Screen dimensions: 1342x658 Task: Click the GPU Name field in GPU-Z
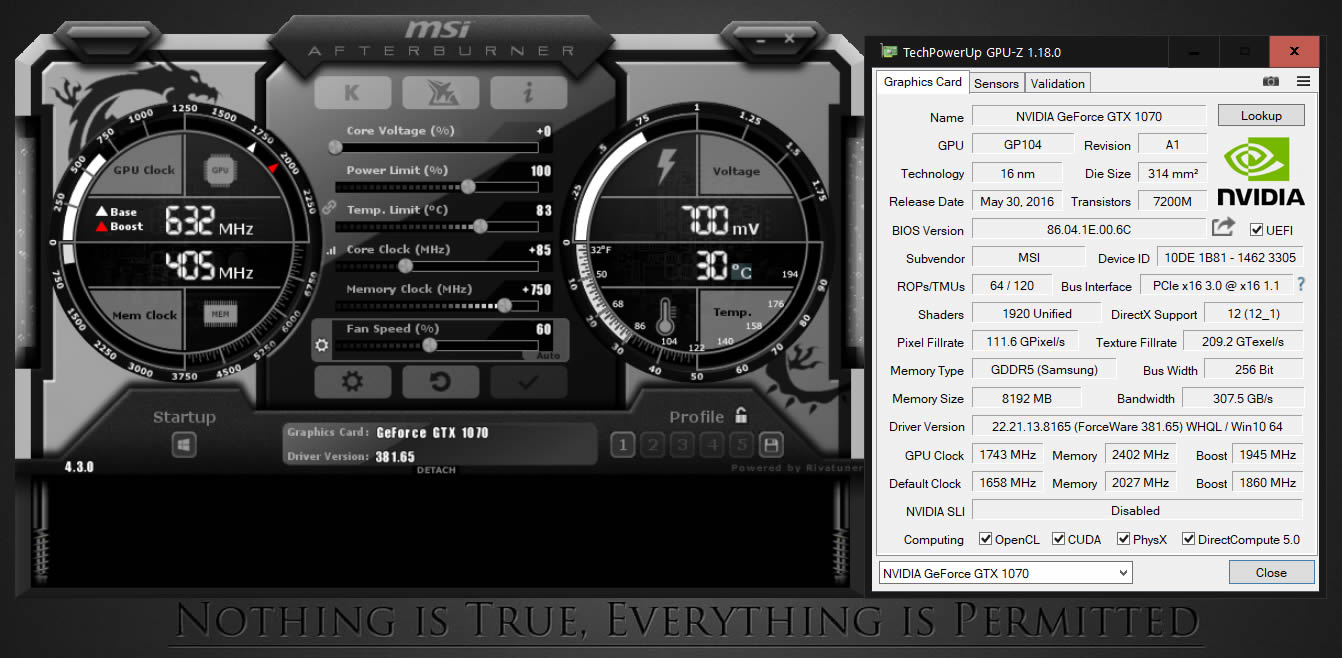1089,116
